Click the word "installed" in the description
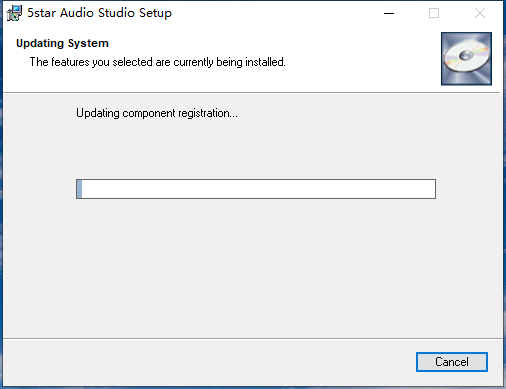Viewport: 506px width, 389px height. (x=265, y=62)
